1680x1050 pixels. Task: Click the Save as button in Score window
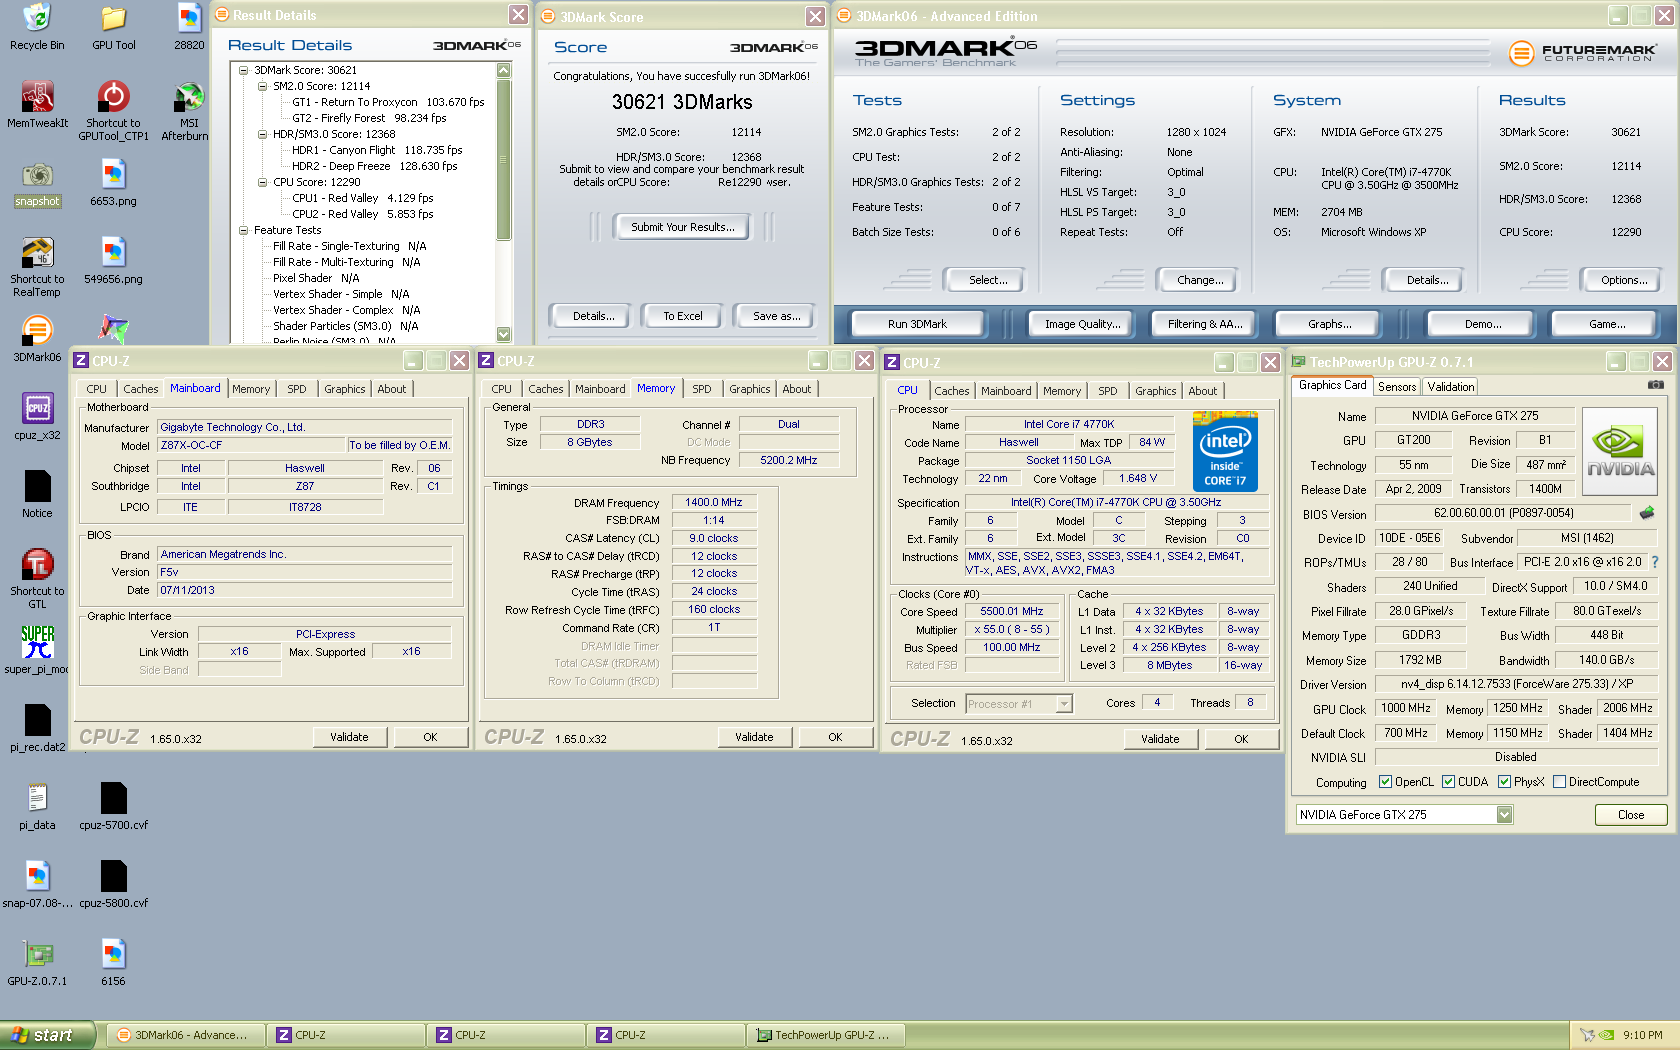(x=777, y=316)
